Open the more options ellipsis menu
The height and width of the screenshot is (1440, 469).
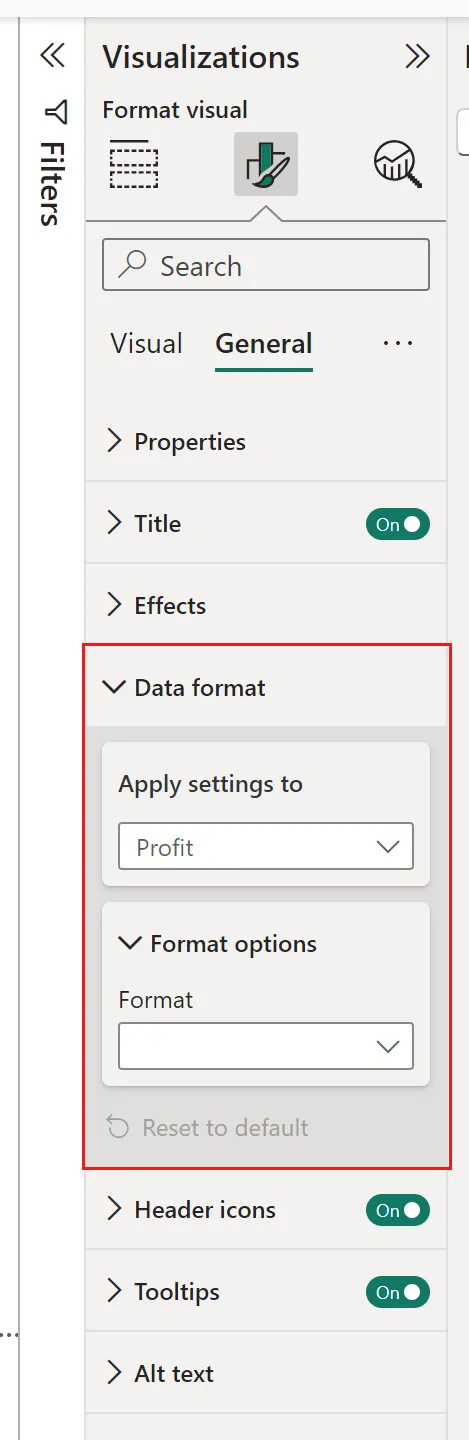coord(398,344)
